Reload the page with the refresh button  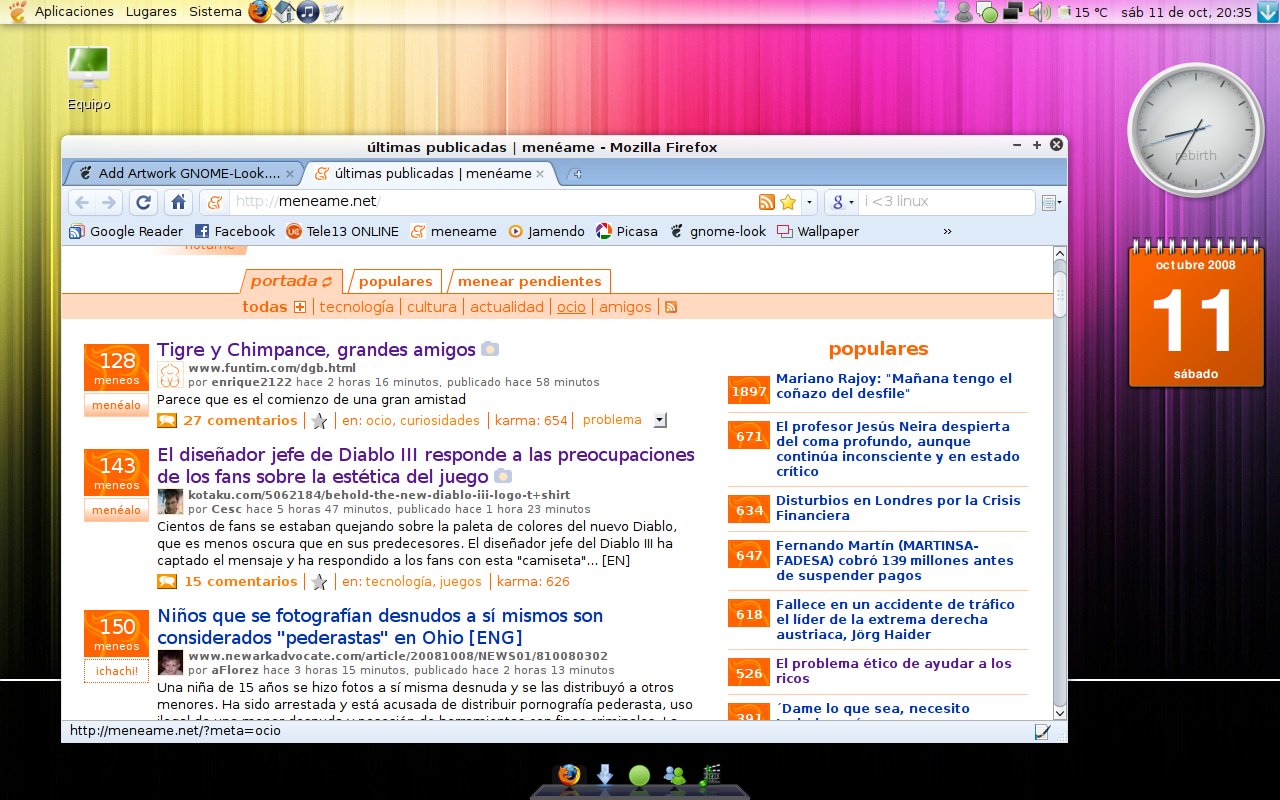(144, 202)
